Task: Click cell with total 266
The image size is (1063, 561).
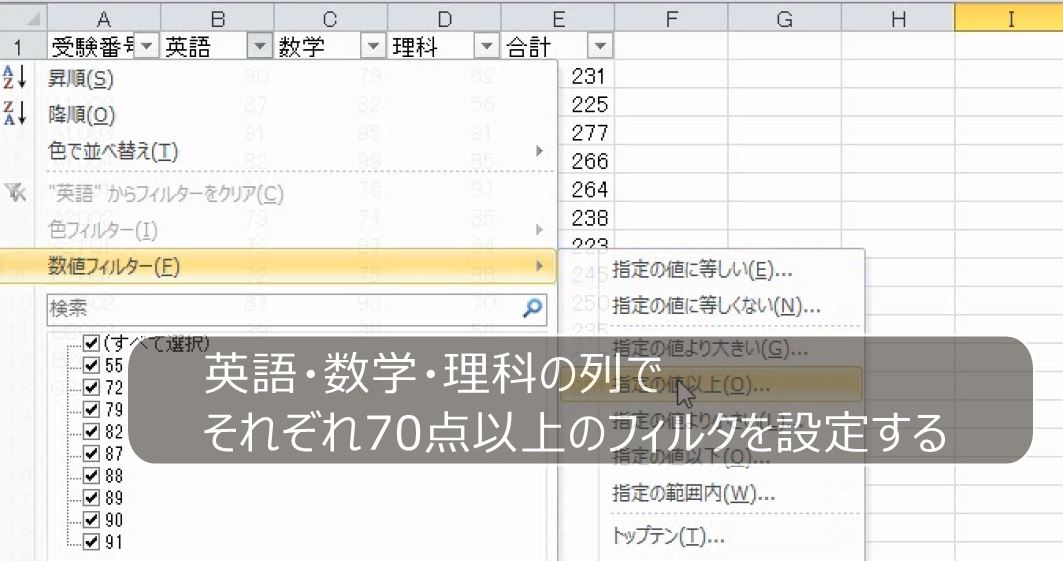Action: pos(588,161)
